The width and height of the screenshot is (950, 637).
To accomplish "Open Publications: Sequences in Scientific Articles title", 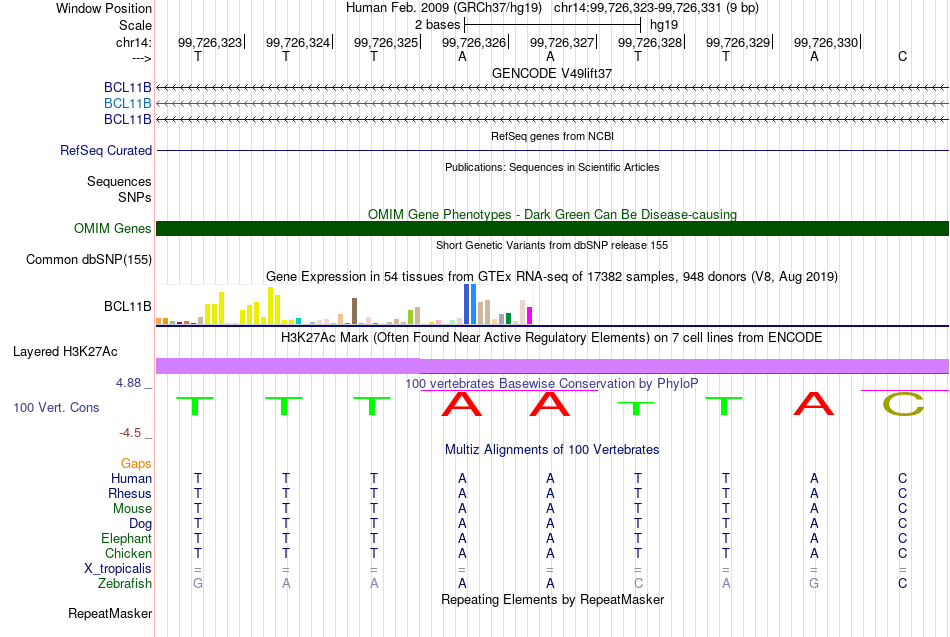I will 552,167.
